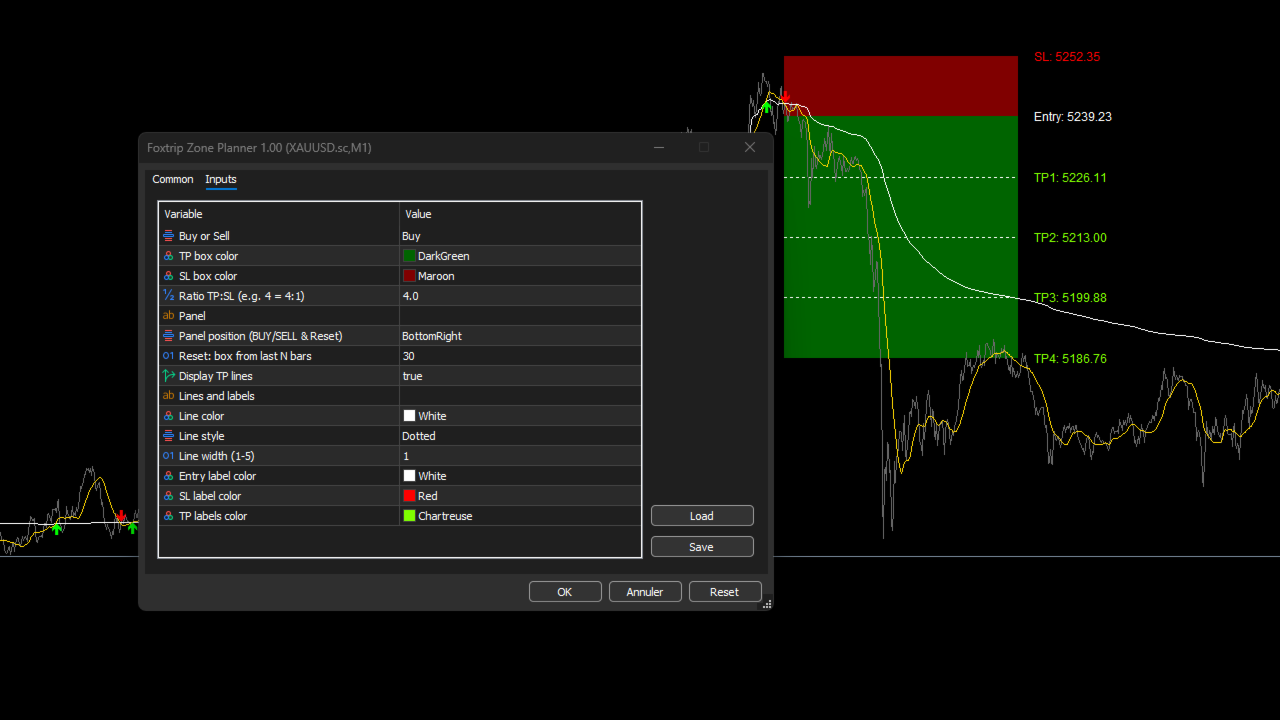Select the 'true' value of Display TP lines

pos(412,376)
